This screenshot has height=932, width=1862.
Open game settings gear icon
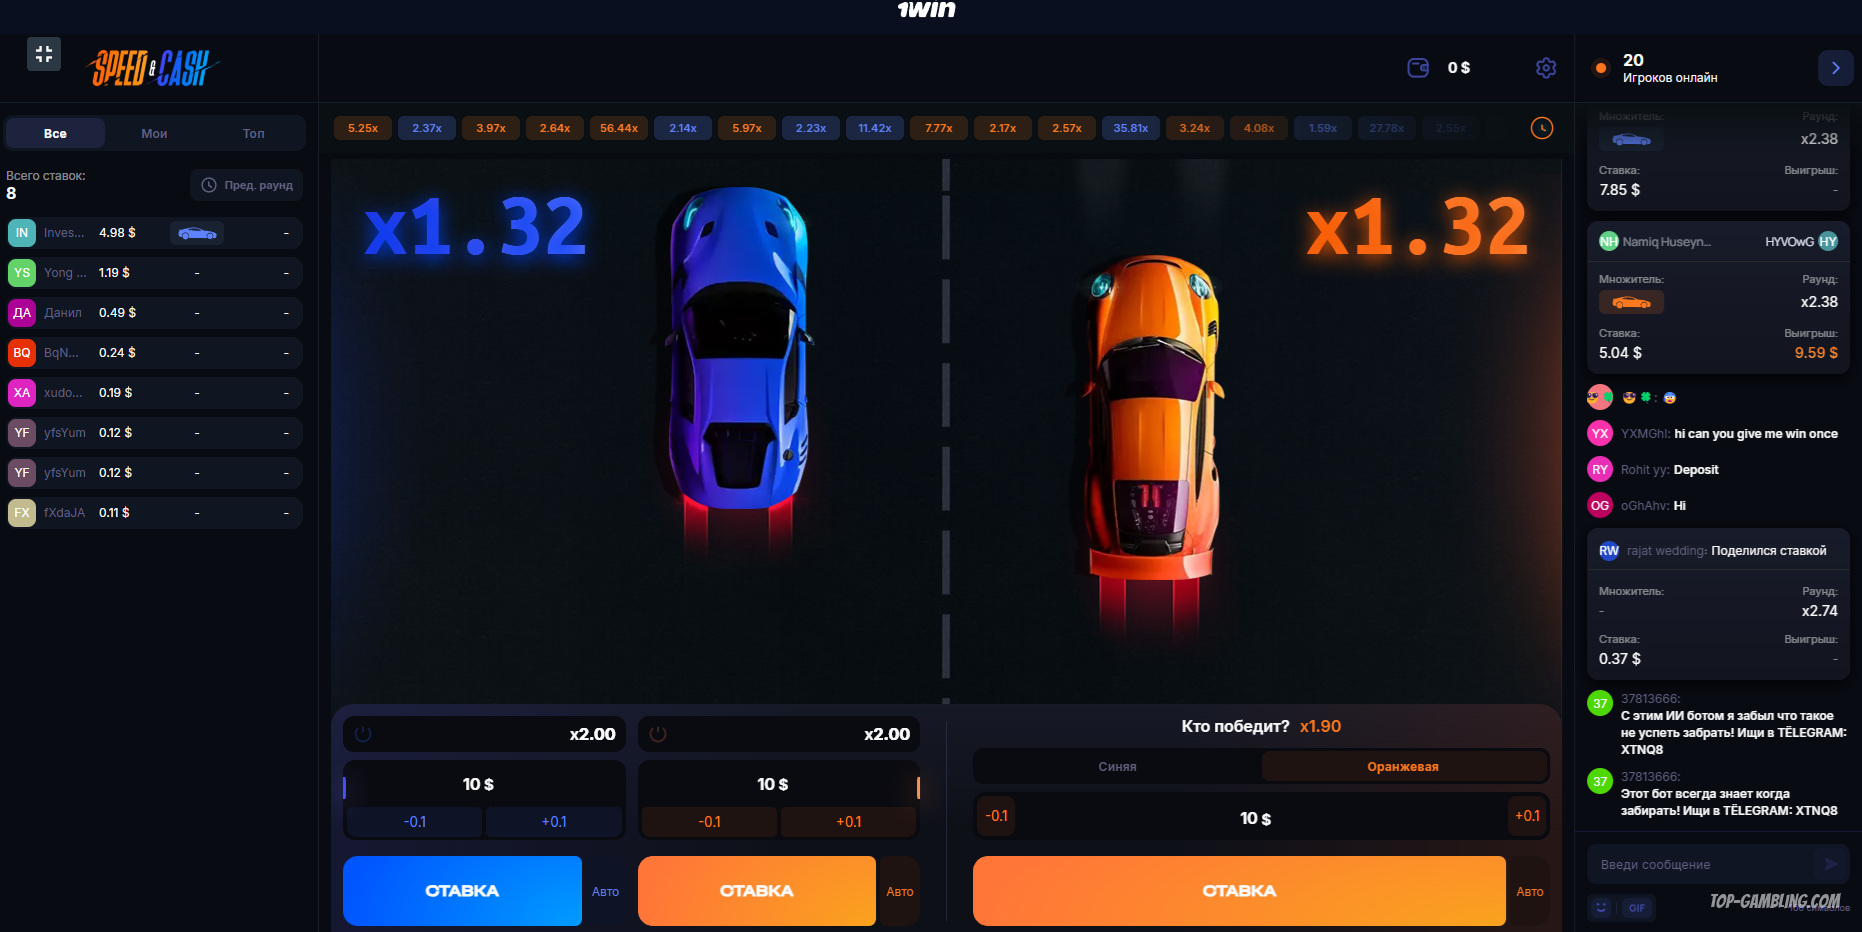pos(1546,68)
